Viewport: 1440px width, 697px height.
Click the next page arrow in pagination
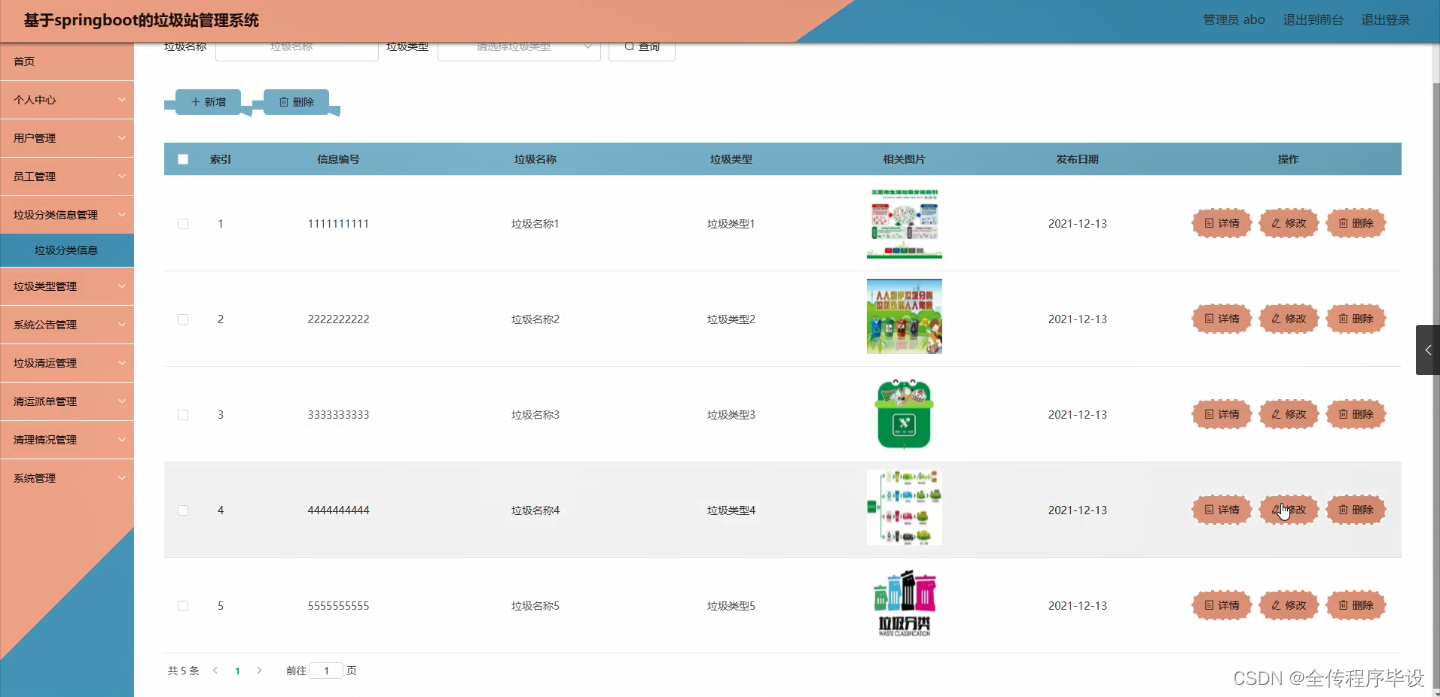click(259, 670)
